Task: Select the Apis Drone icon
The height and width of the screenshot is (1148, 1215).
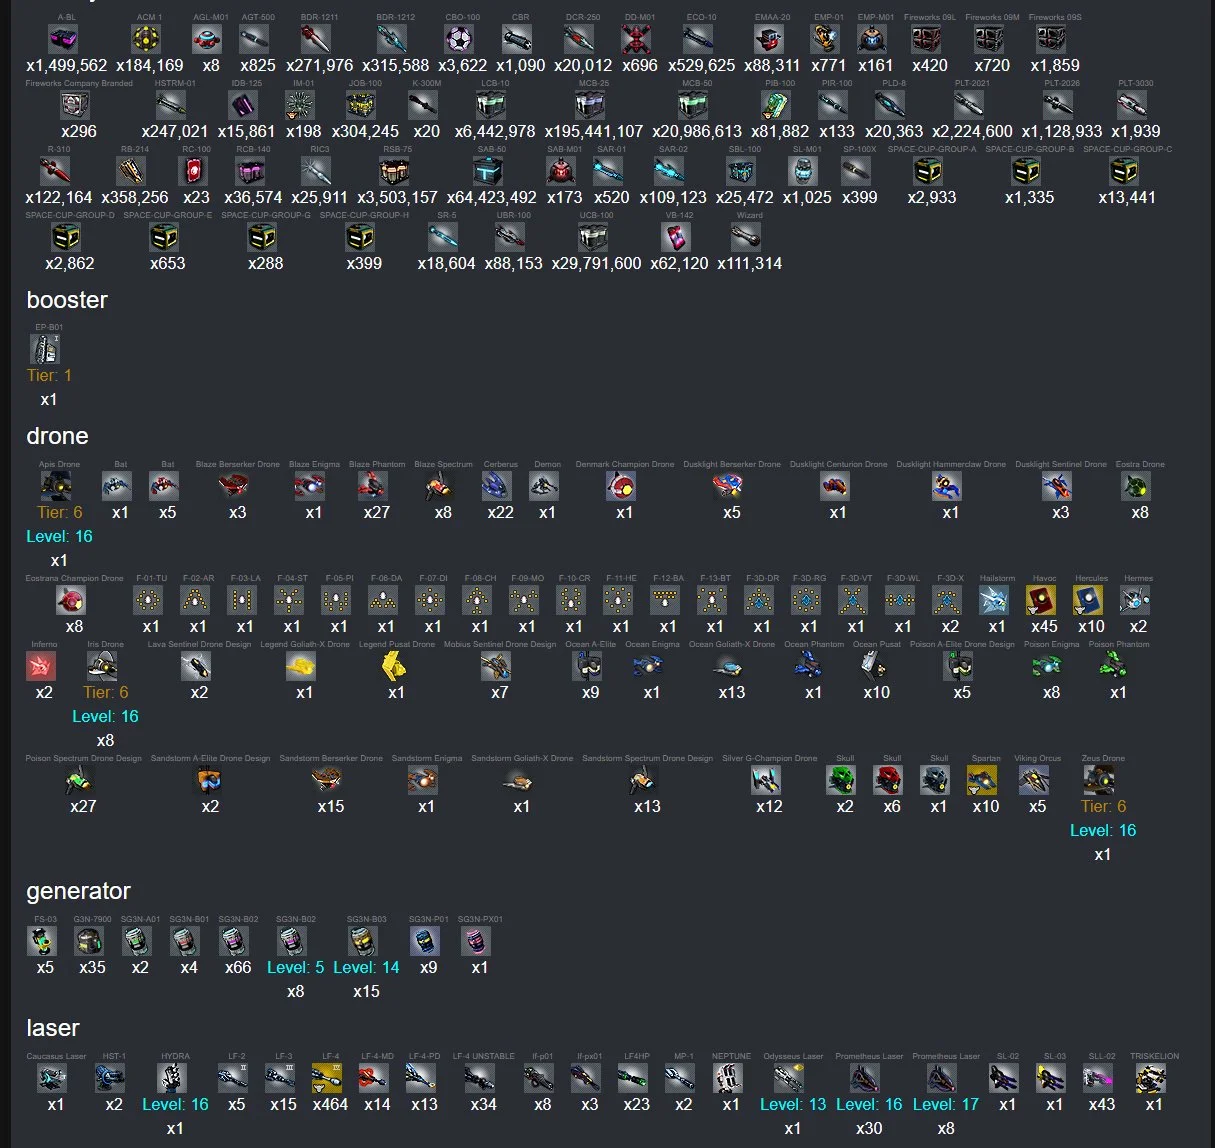Action: (x=57, y=485)
